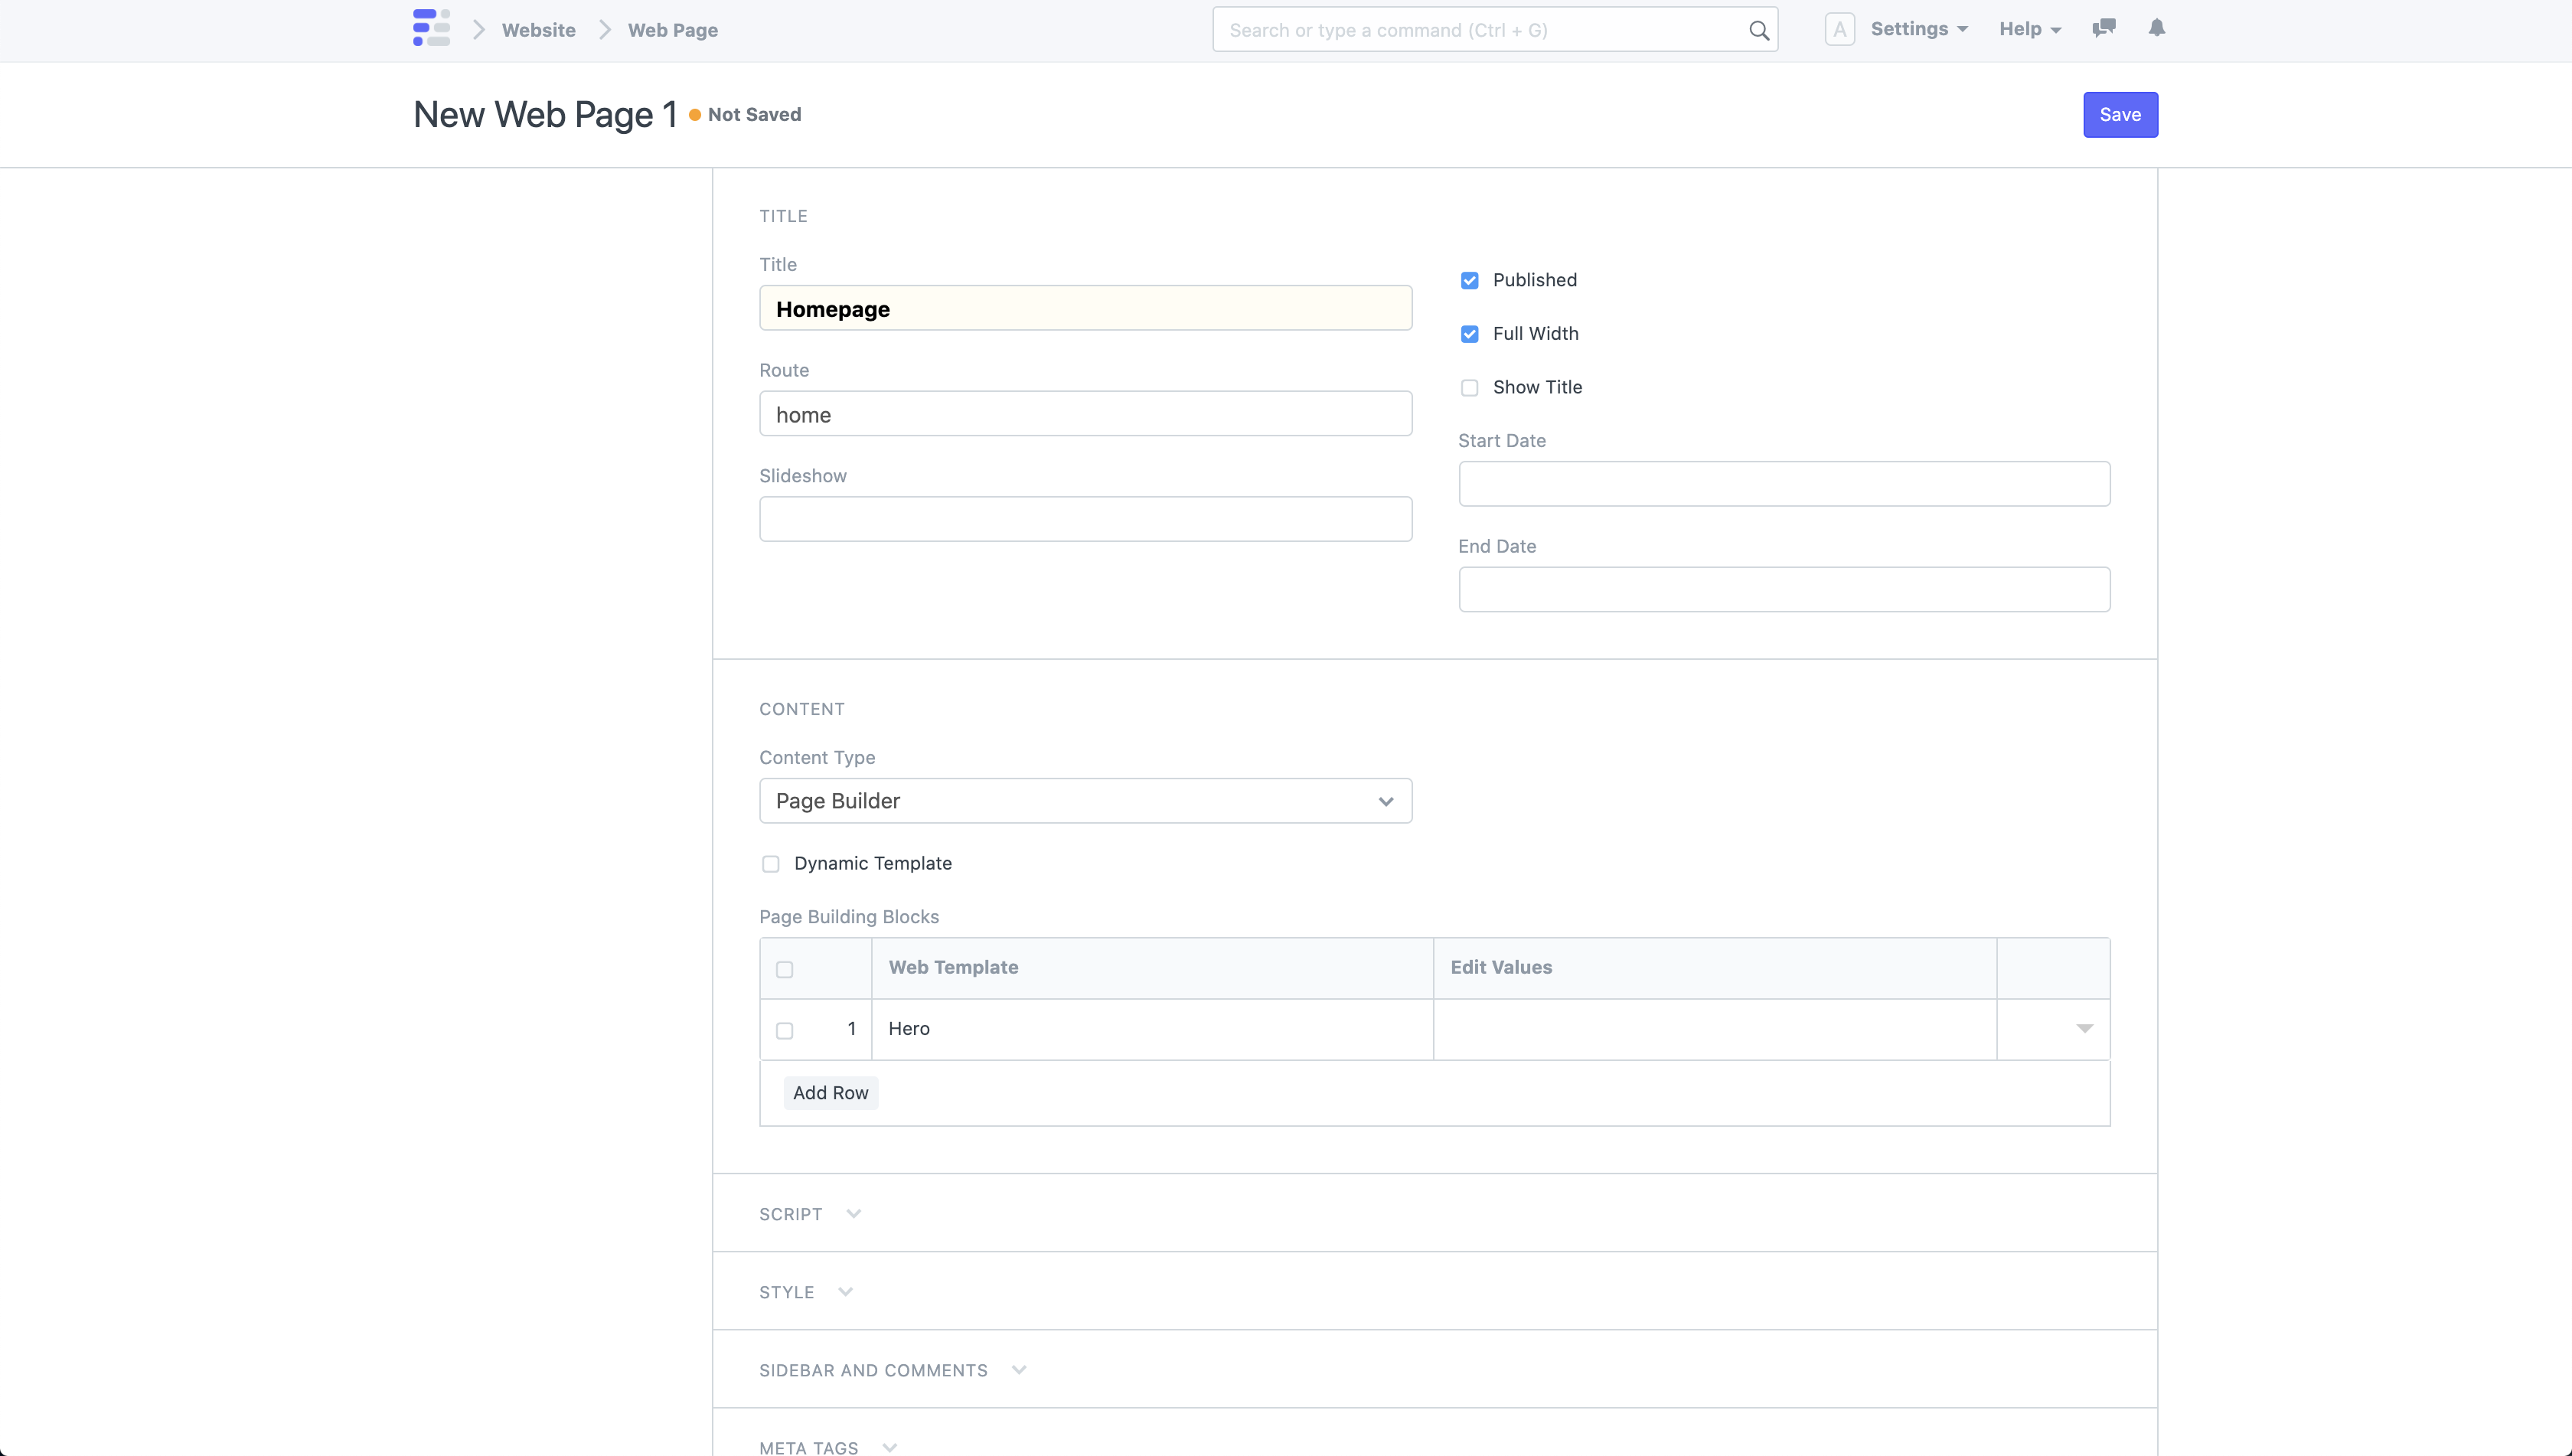The height and width of the screenshot is (1456, 2572).
Task: Click the ERPNext app logo icon
Action: pyautogui.click(x=431, y=28)
